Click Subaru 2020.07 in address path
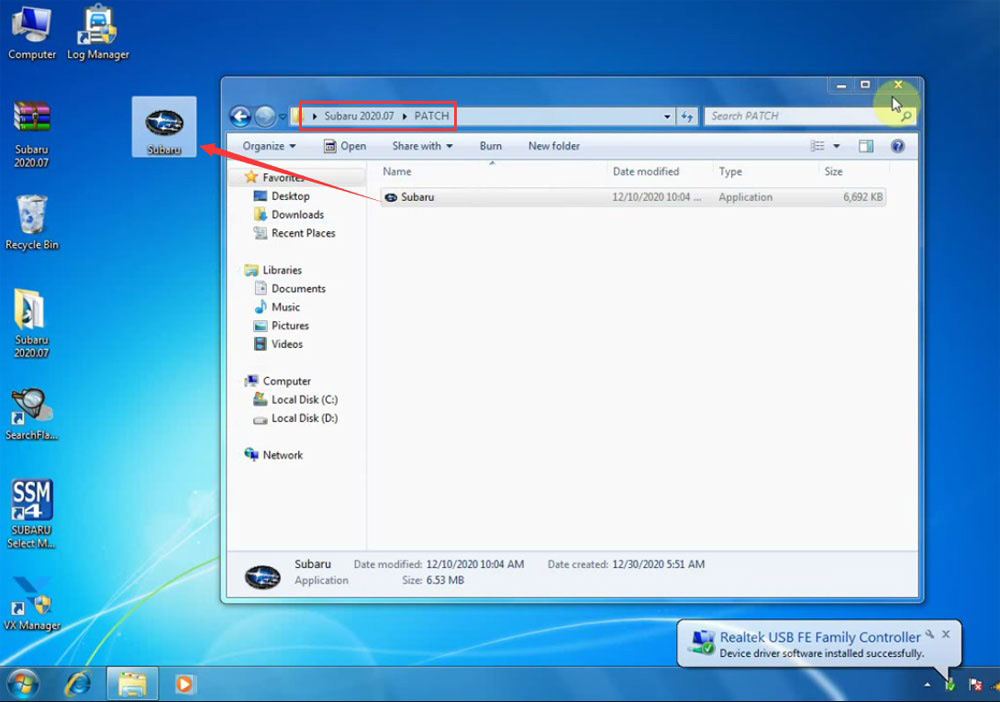Viewport: 1000px width, 702px height. (359, 116)
